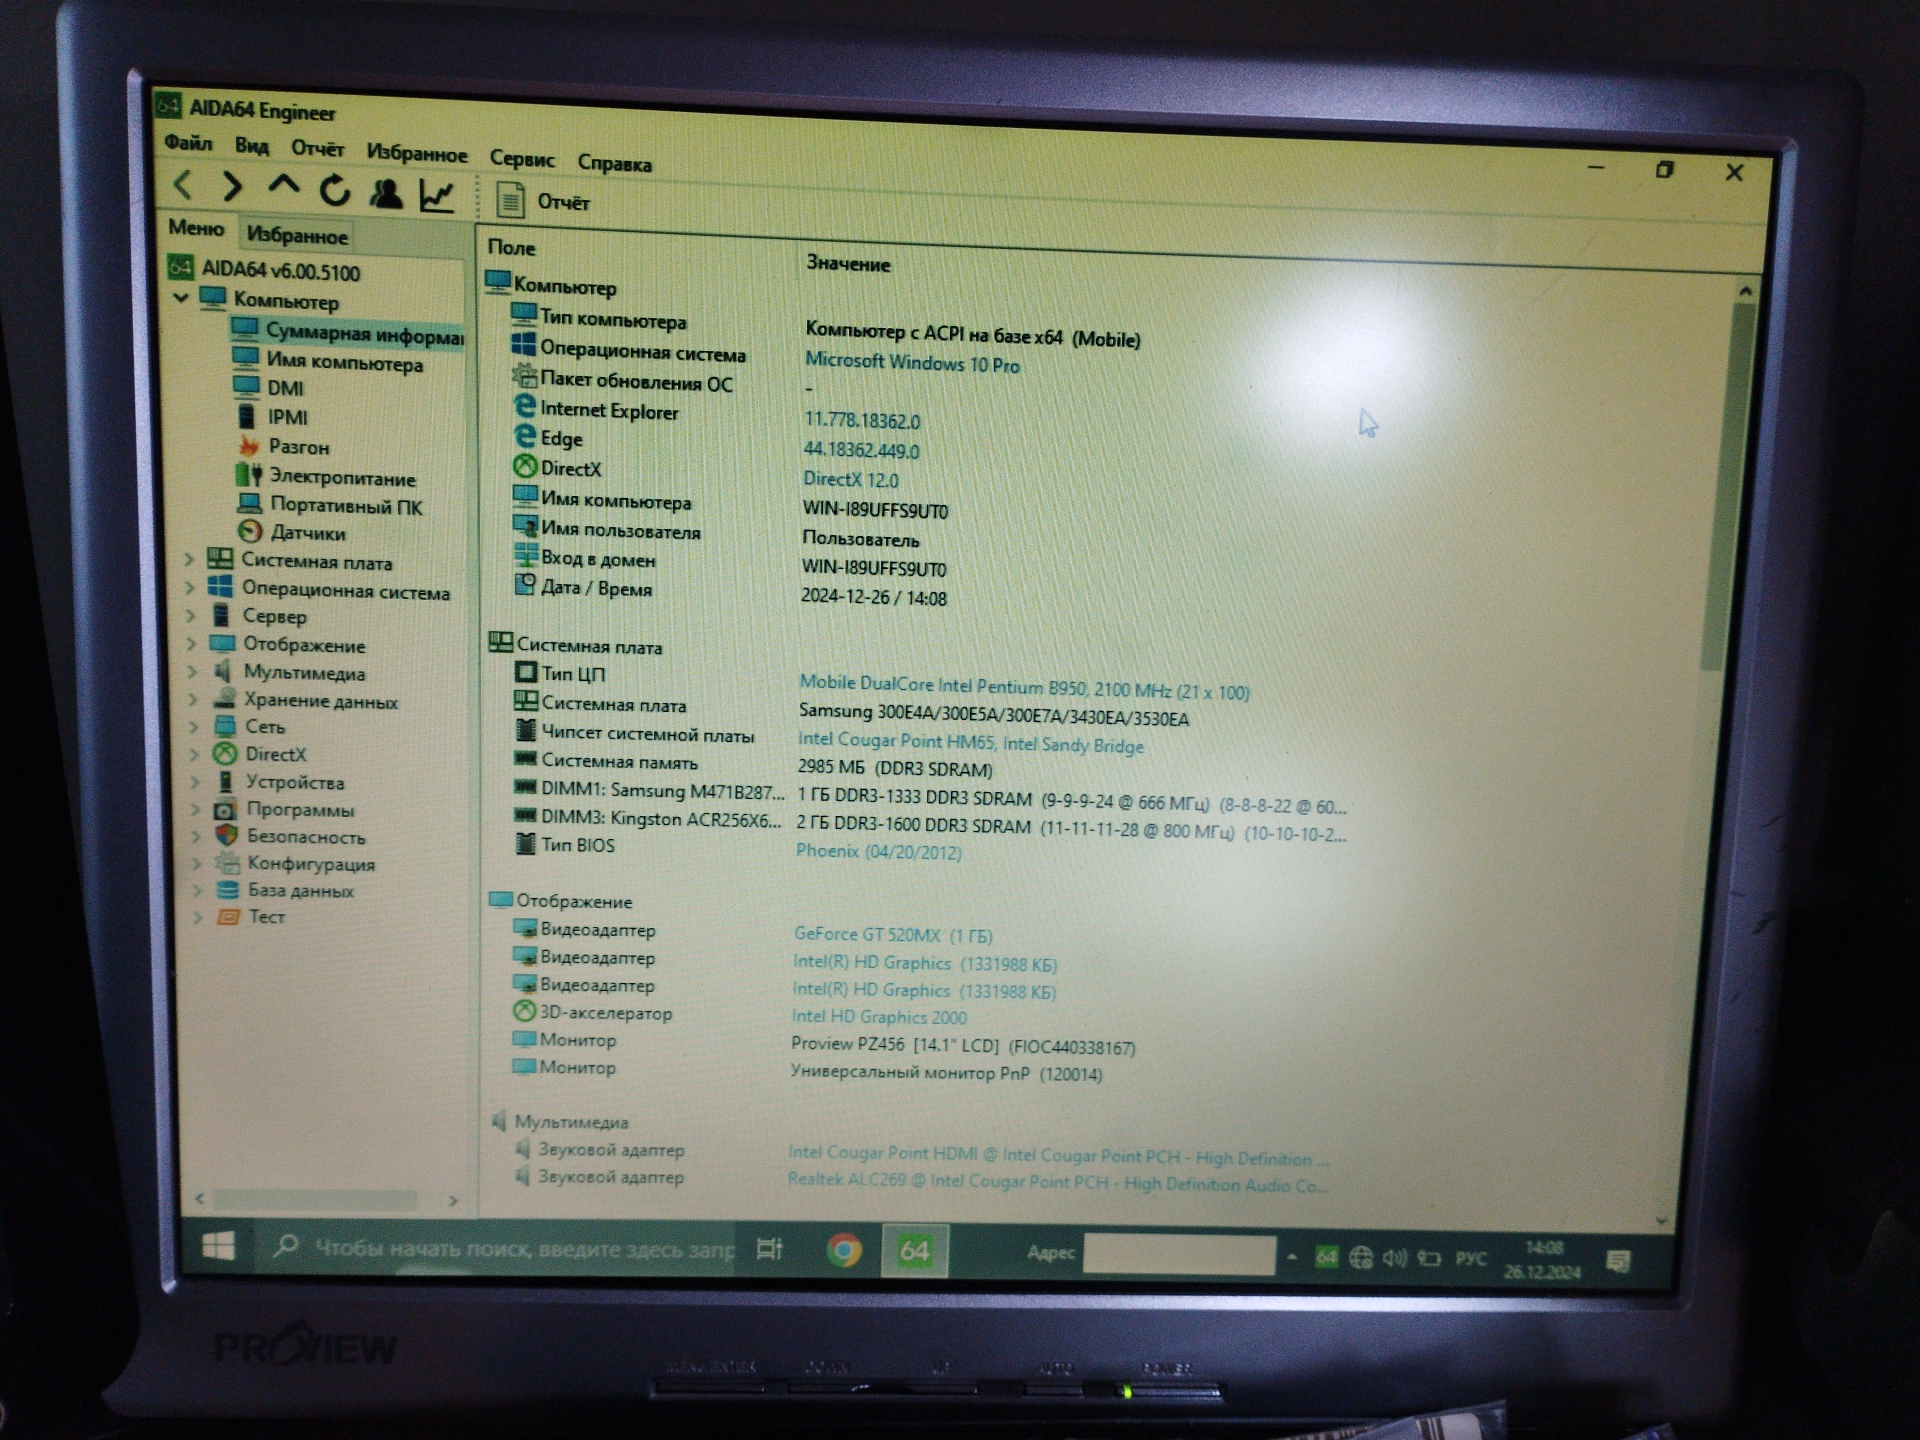Viewport: 1920px width, 1440px height.
Task: Expand the Сеть tree node
Action: click(x=195, y=726)
